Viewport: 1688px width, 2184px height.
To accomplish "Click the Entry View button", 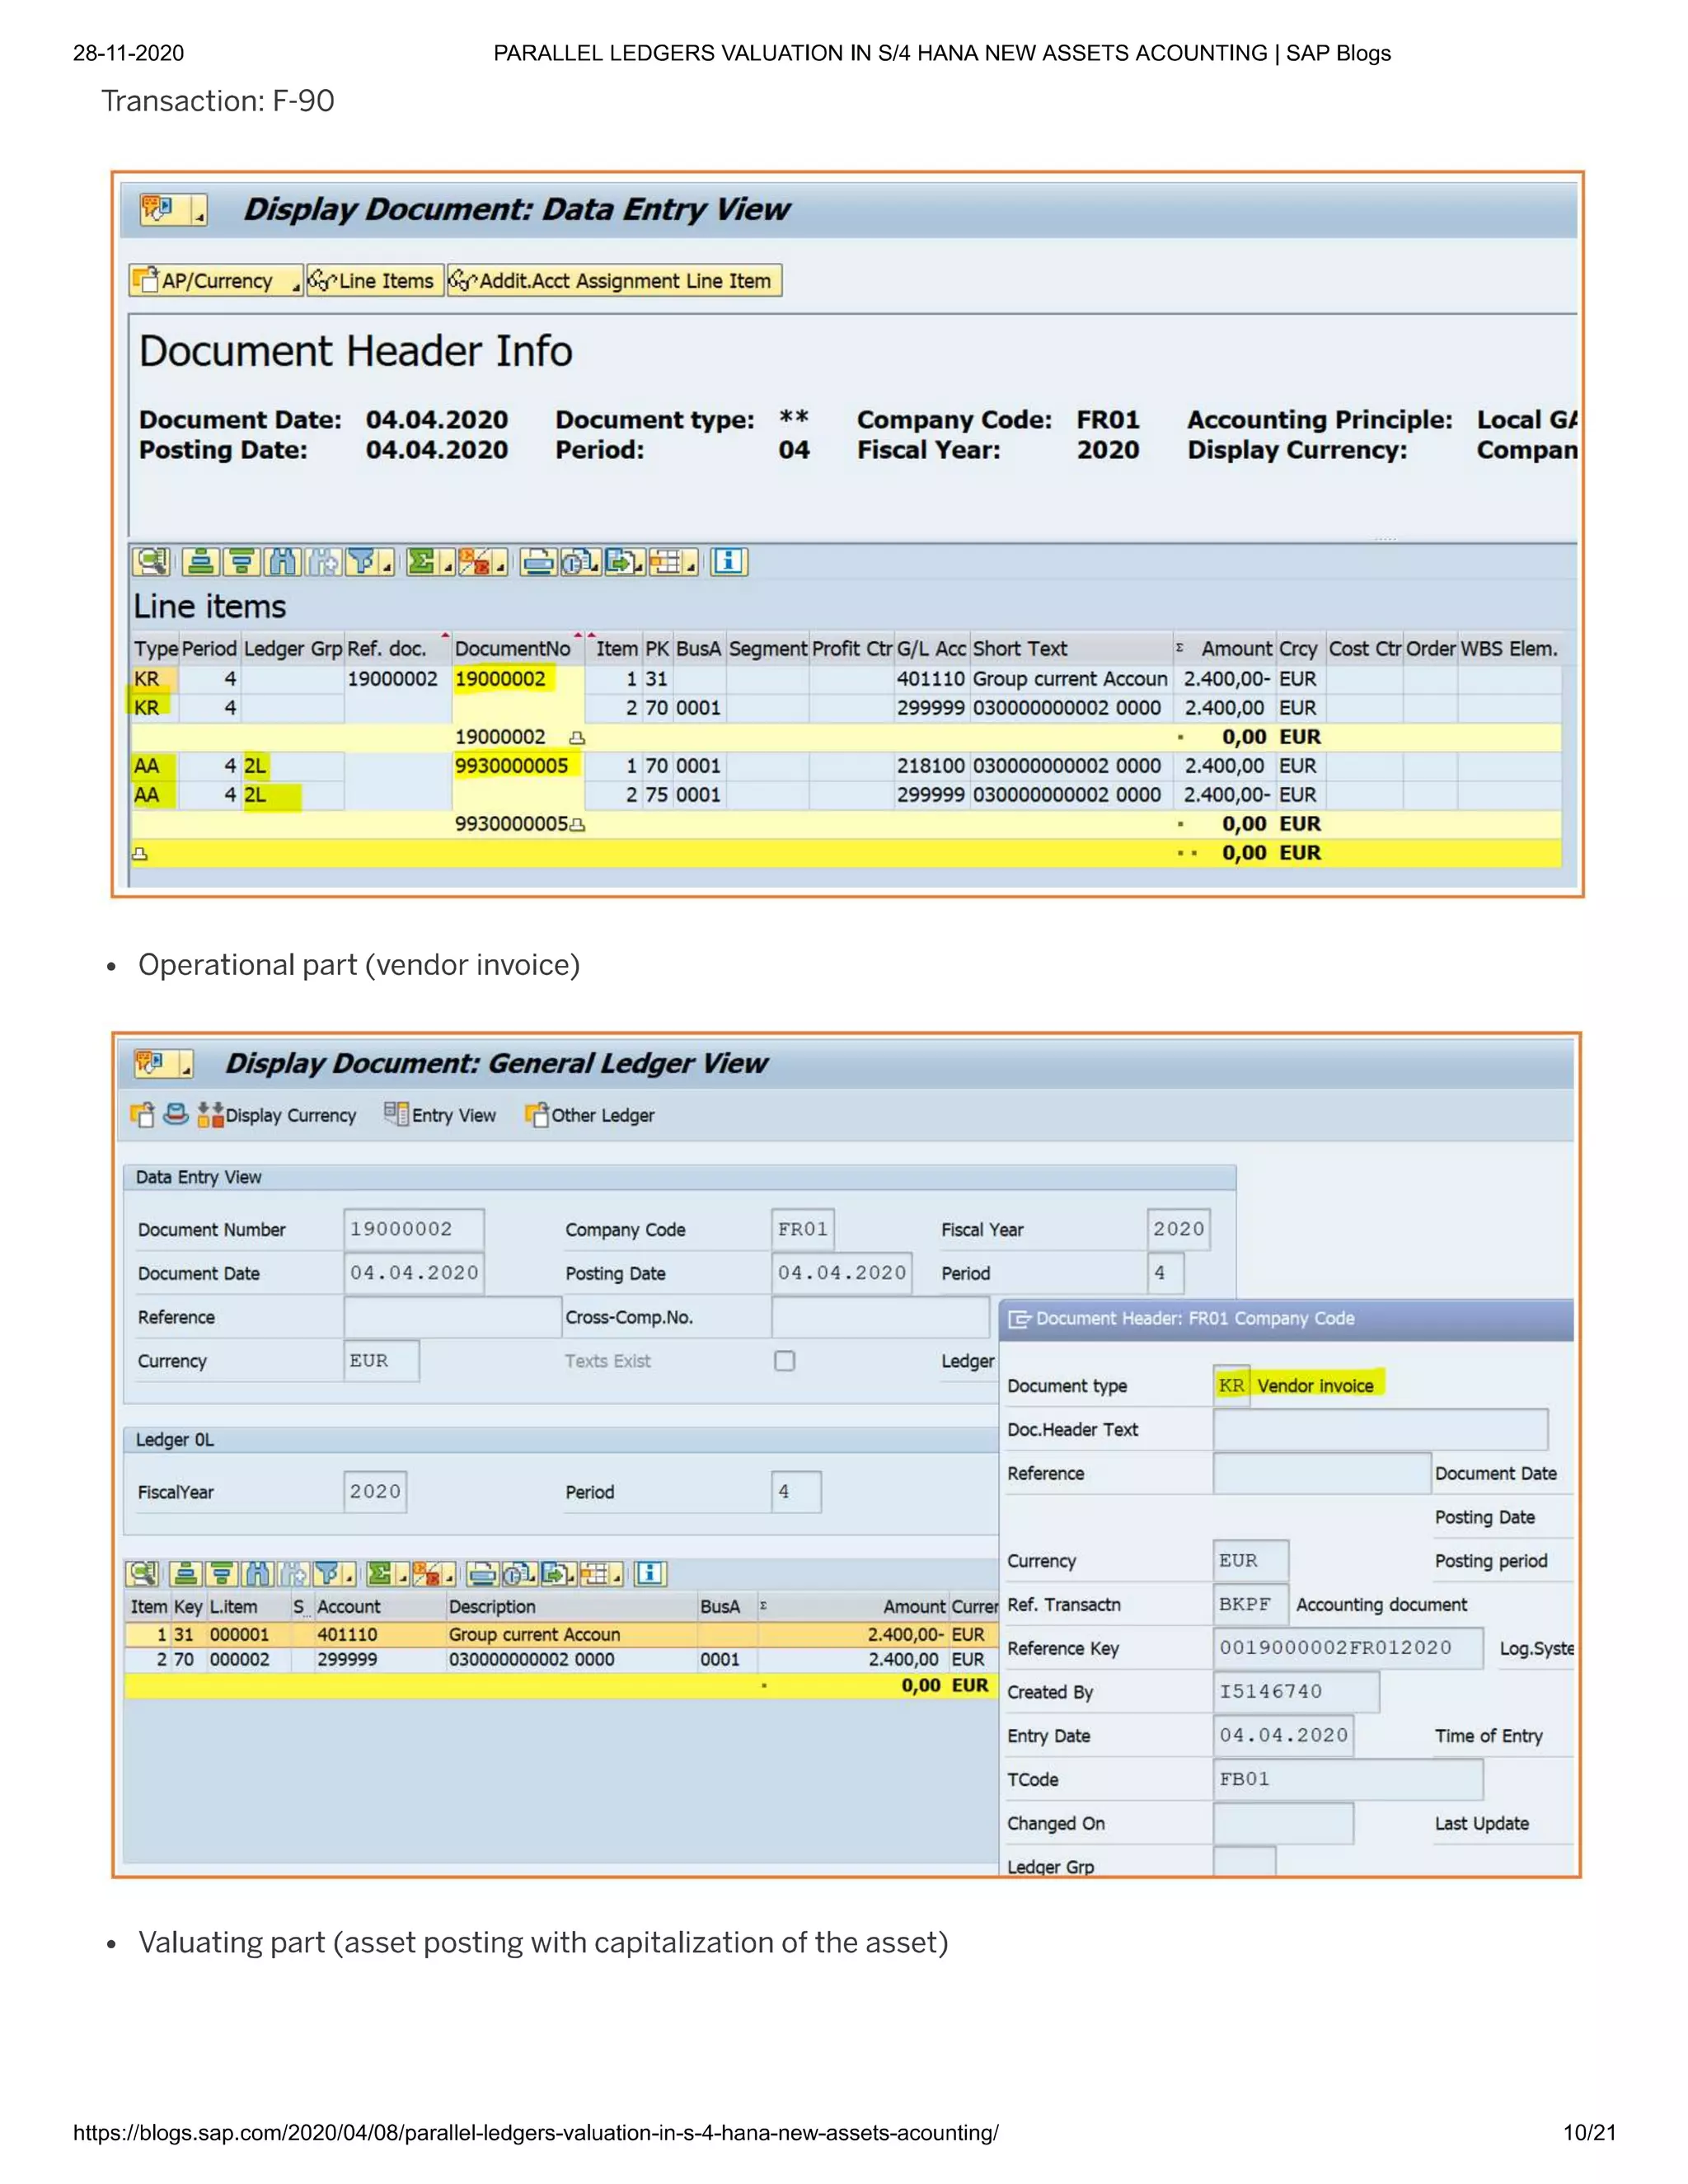I will point(441,1115).
